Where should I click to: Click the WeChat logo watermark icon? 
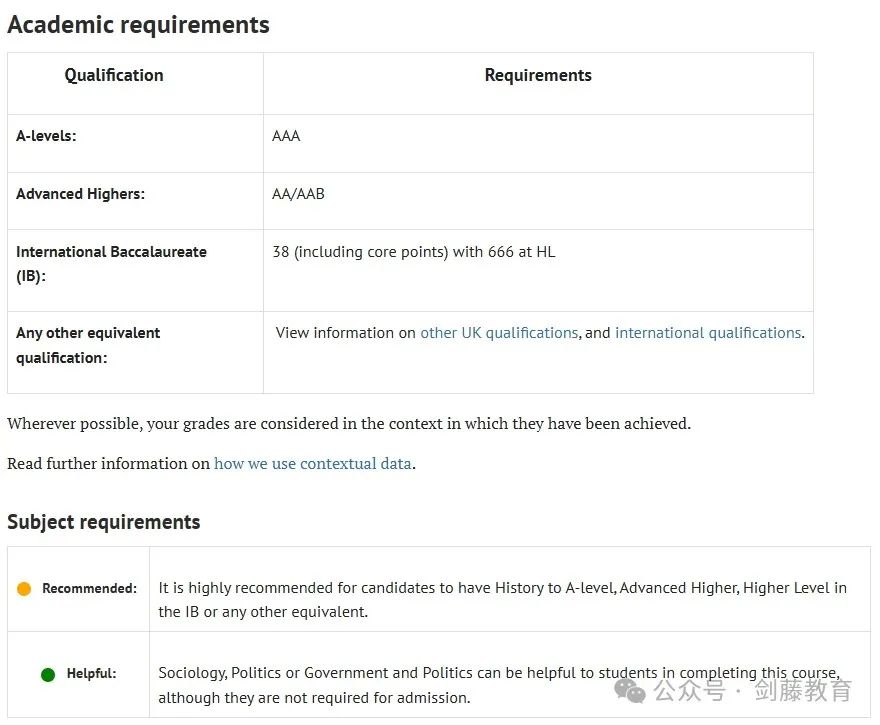(x=630, y=691)
